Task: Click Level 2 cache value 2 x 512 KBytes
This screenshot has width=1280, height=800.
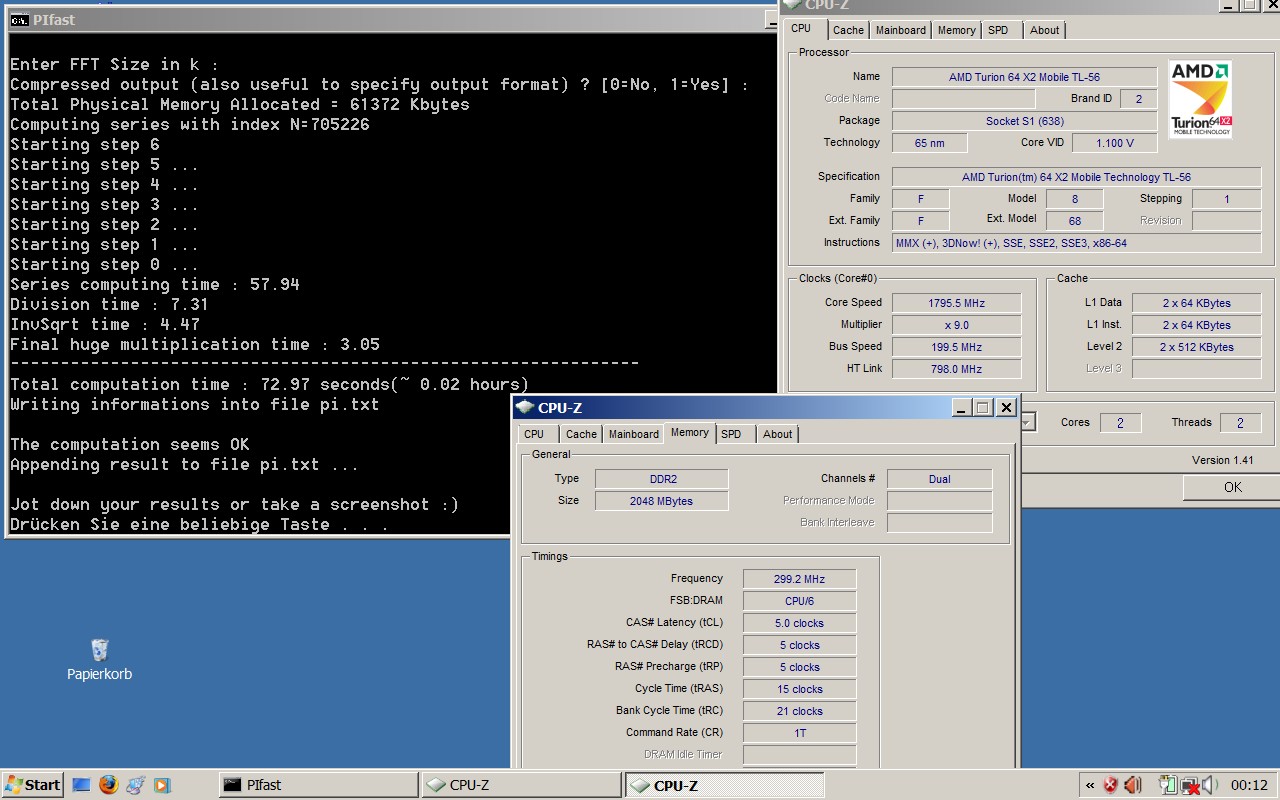Action: point(1197,347)
